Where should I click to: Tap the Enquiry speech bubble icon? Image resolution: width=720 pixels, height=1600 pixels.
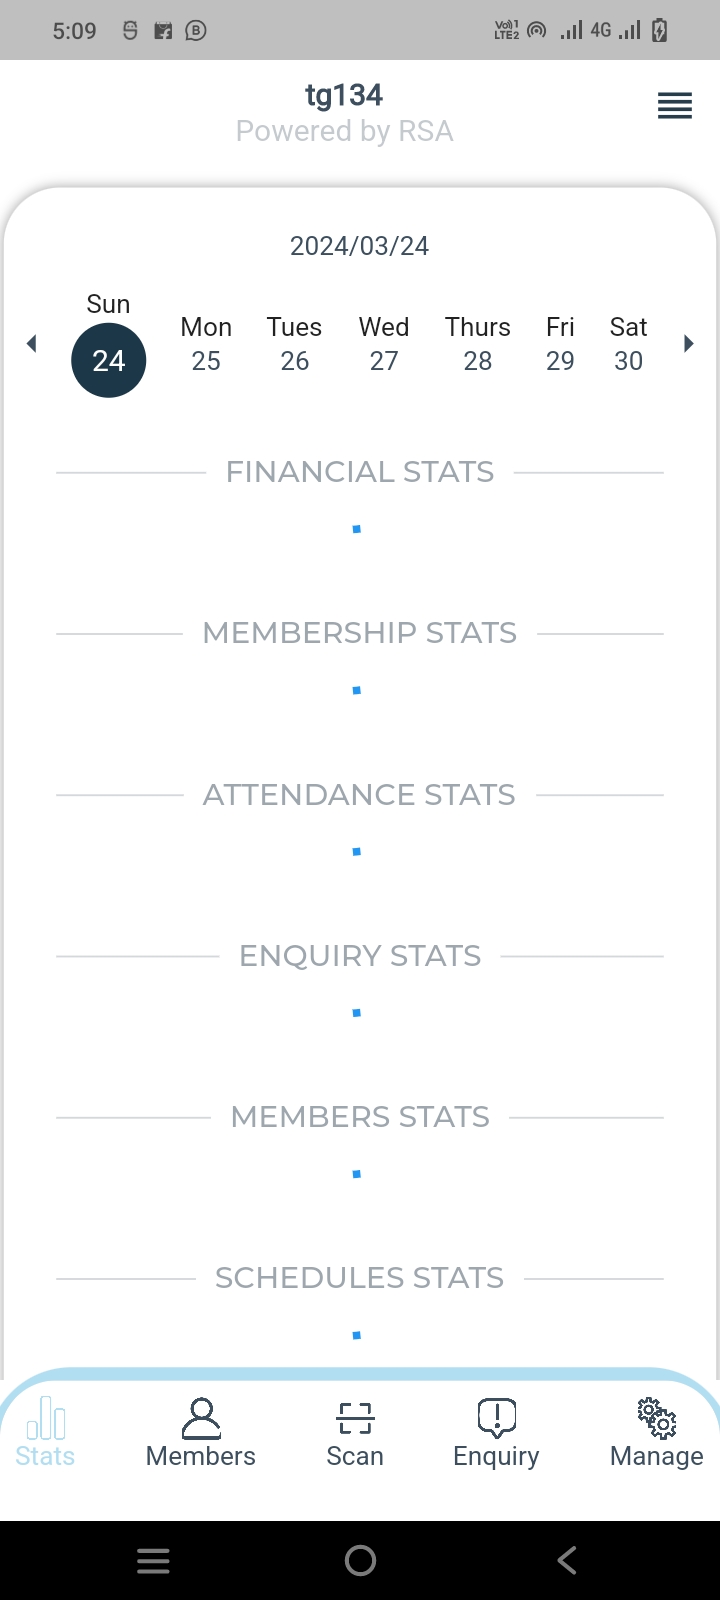tap(496, 1417)
